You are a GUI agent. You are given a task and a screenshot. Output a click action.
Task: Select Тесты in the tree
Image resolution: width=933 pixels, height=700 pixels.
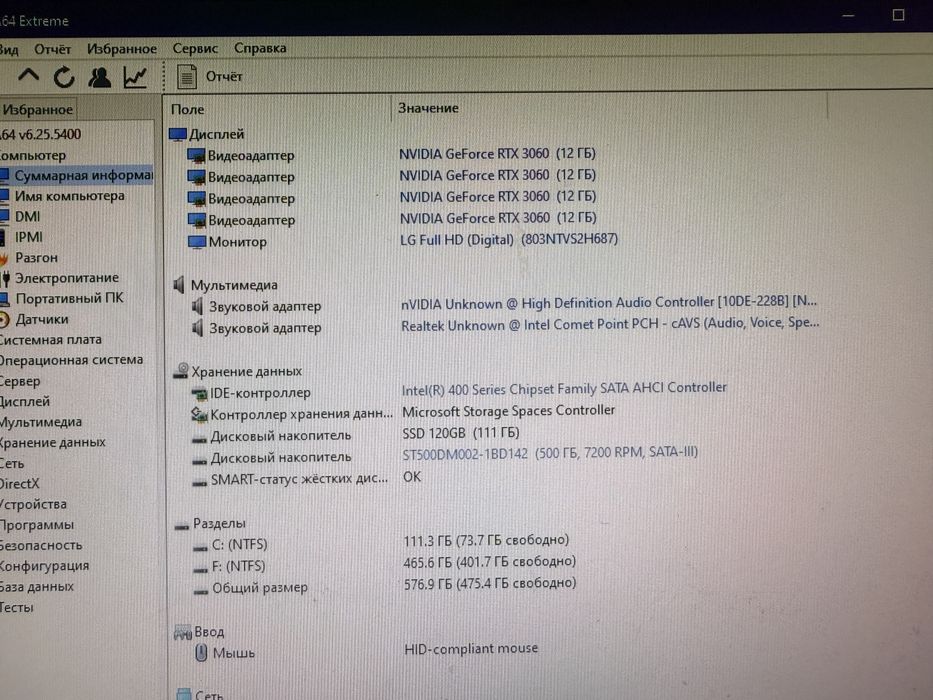tap(17, 607)
